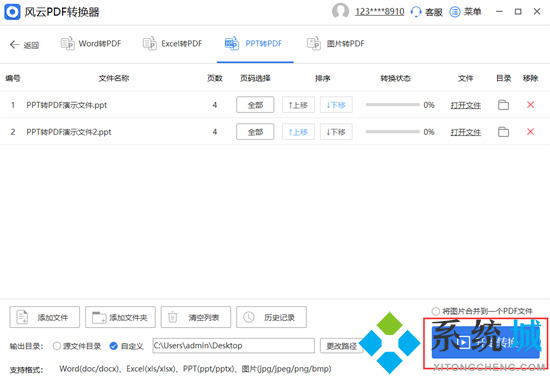
Task: Open folder icon for PPT转PDF演示文件.ppt
Action: [503, 105]
